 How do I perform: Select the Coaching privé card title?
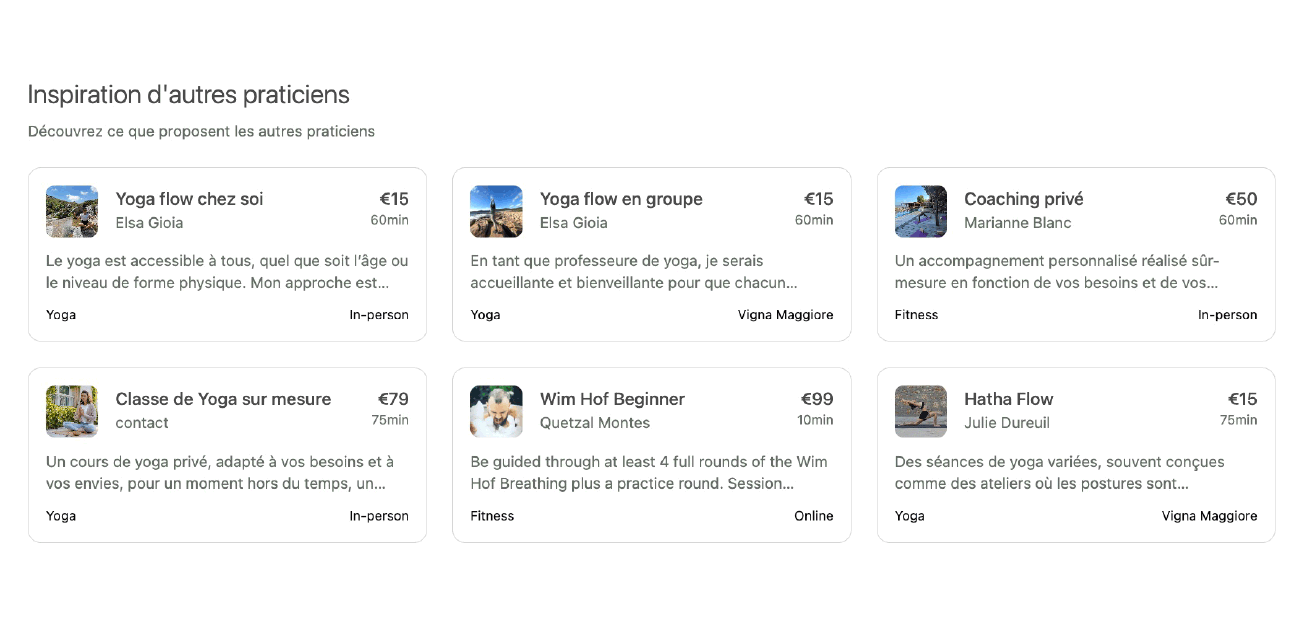pyautogui.click(x=1023, y=199)
